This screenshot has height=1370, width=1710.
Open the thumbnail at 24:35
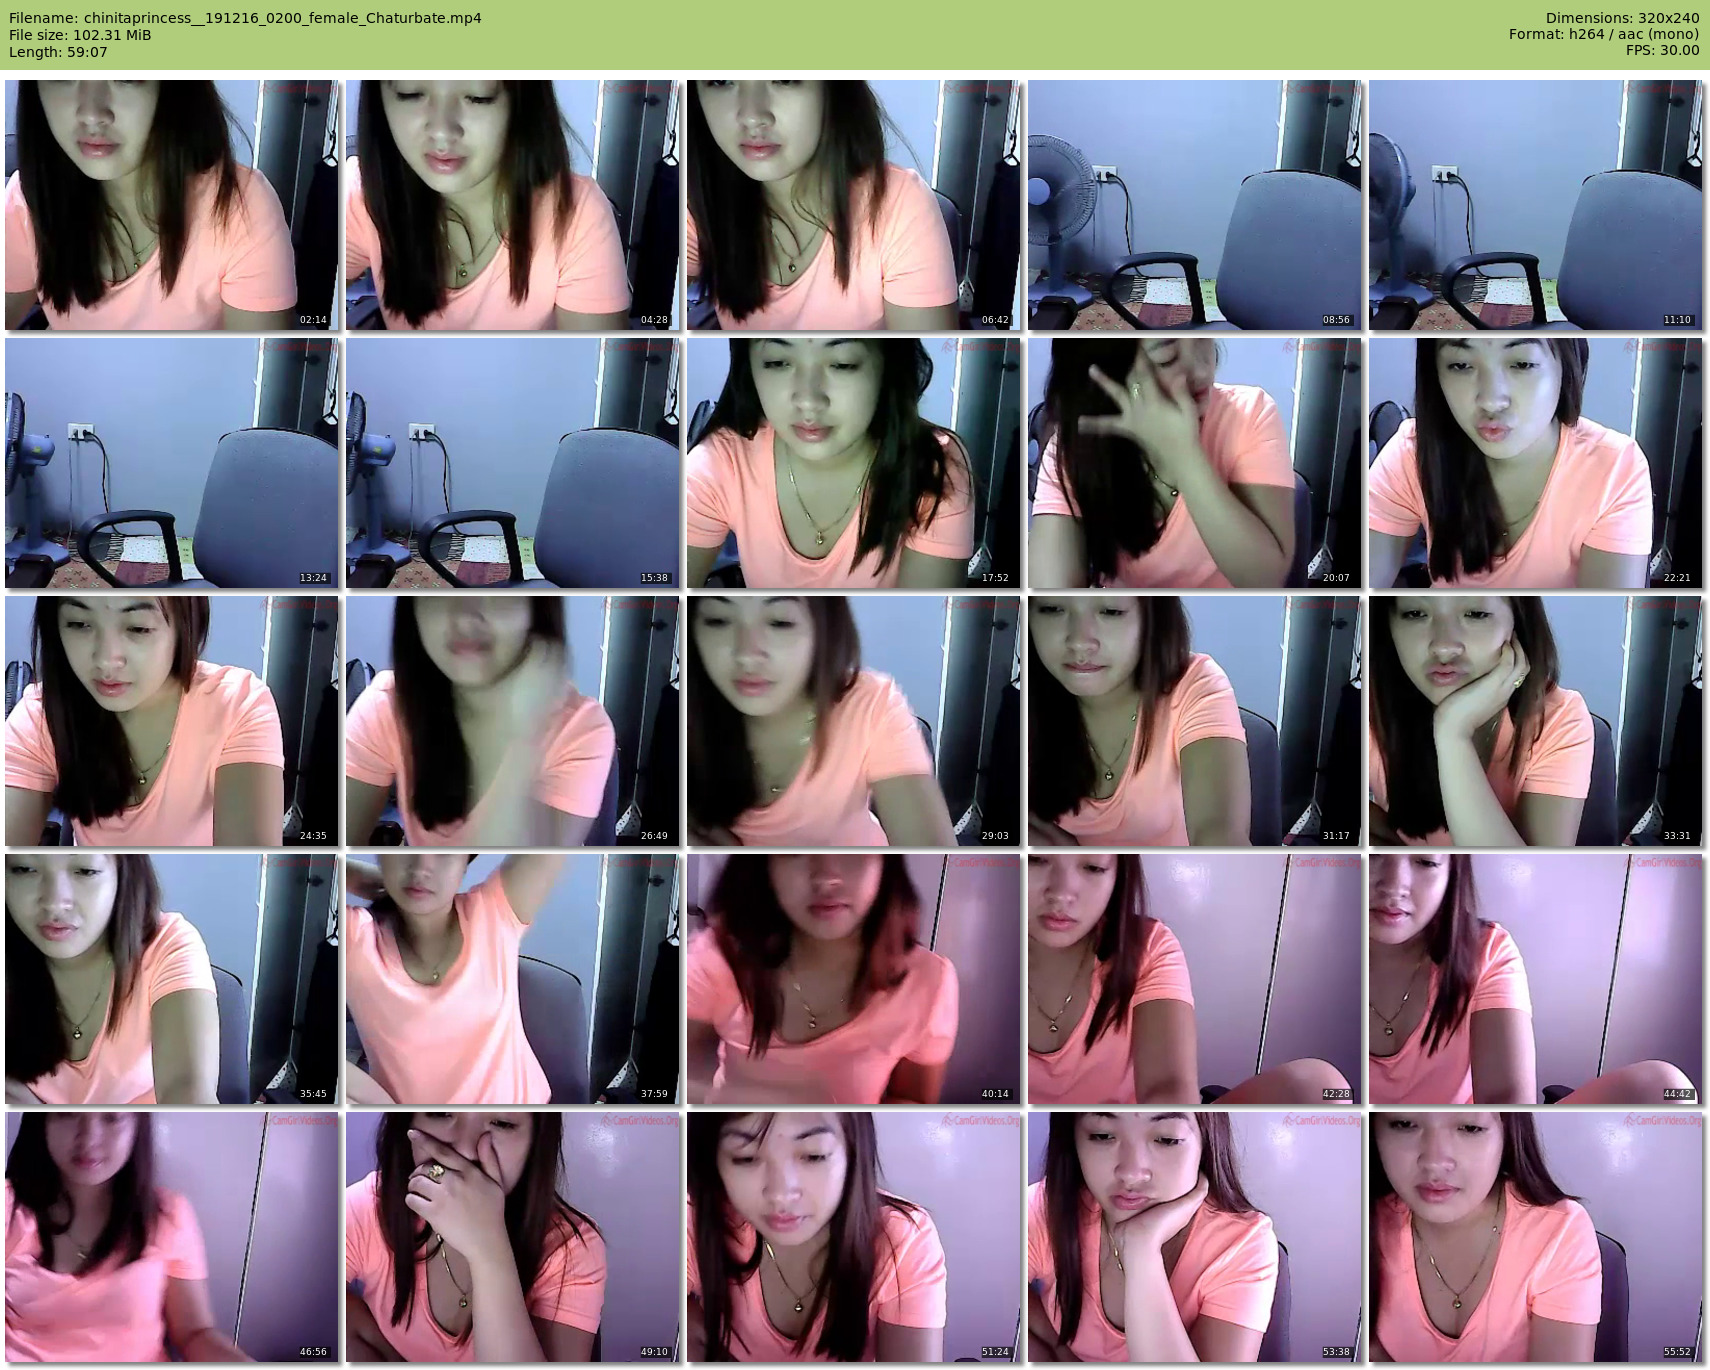171,721
